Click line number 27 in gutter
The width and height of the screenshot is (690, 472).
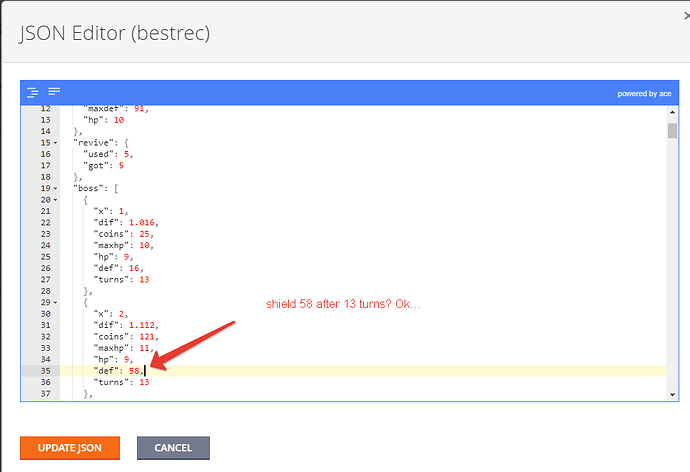[x=43, y=279]
